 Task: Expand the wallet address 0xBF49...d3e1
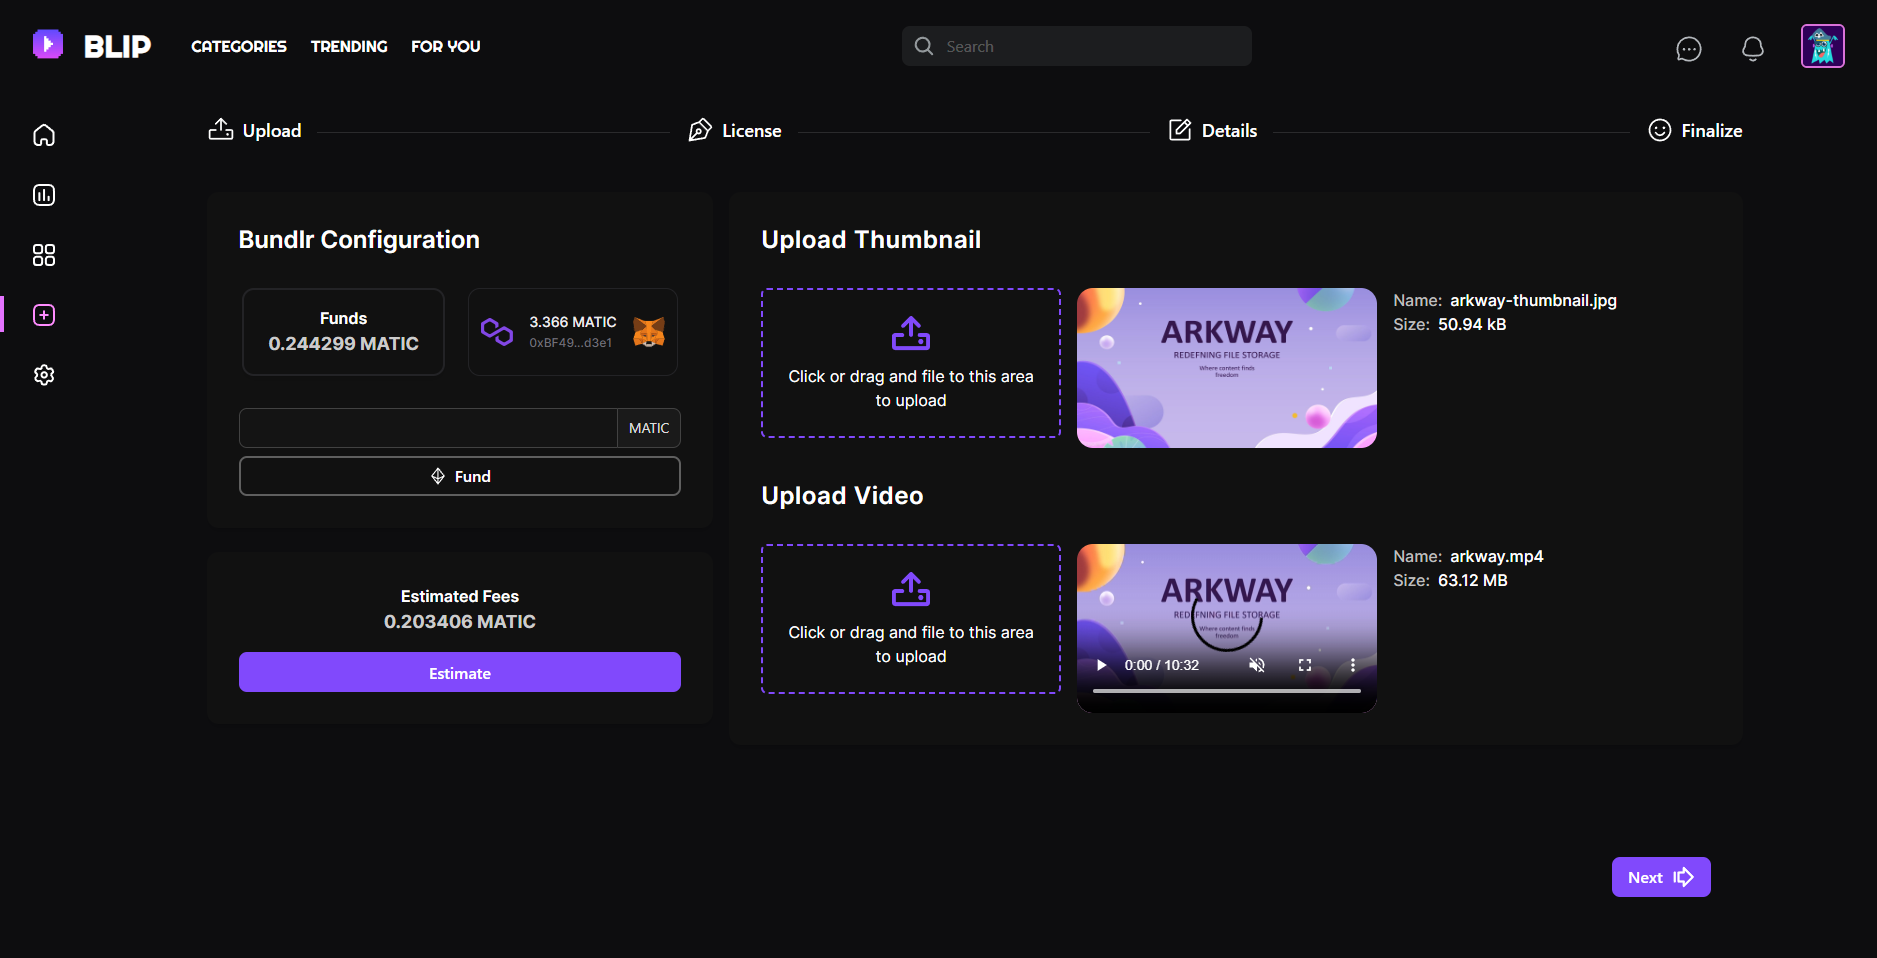tap(571, 342)
